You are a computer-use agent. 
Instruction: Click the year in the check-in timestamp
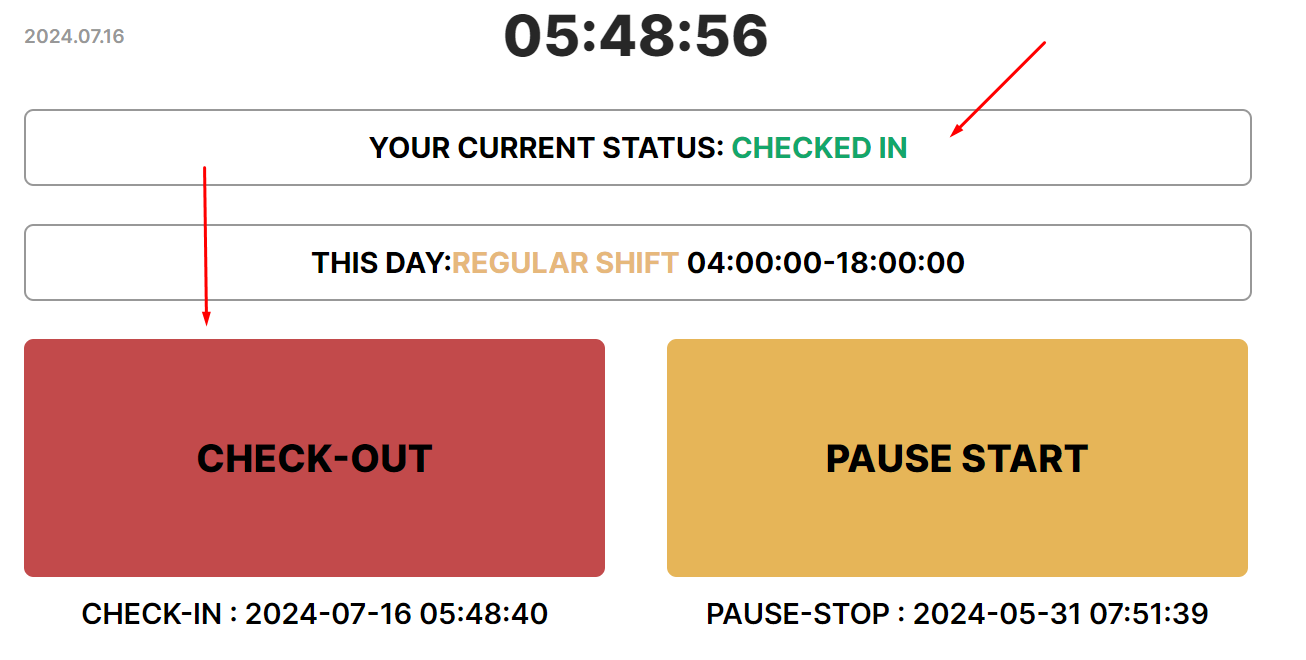pyautogui.click(x=275, y=613)
